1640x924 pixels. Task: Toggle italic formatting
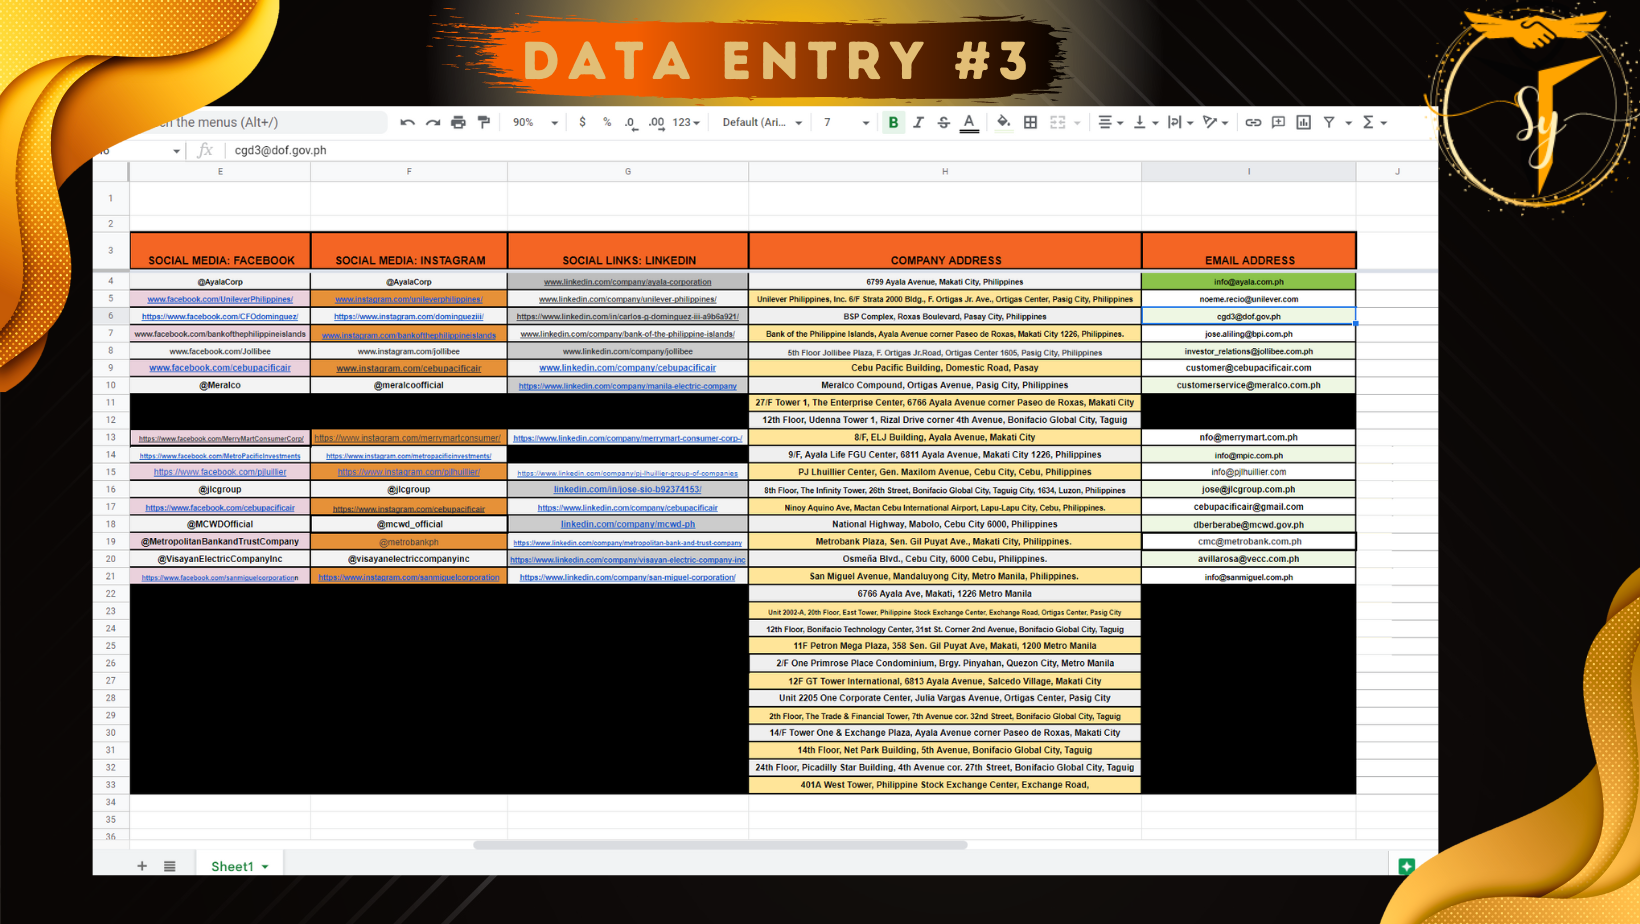[x=918, y=122]
